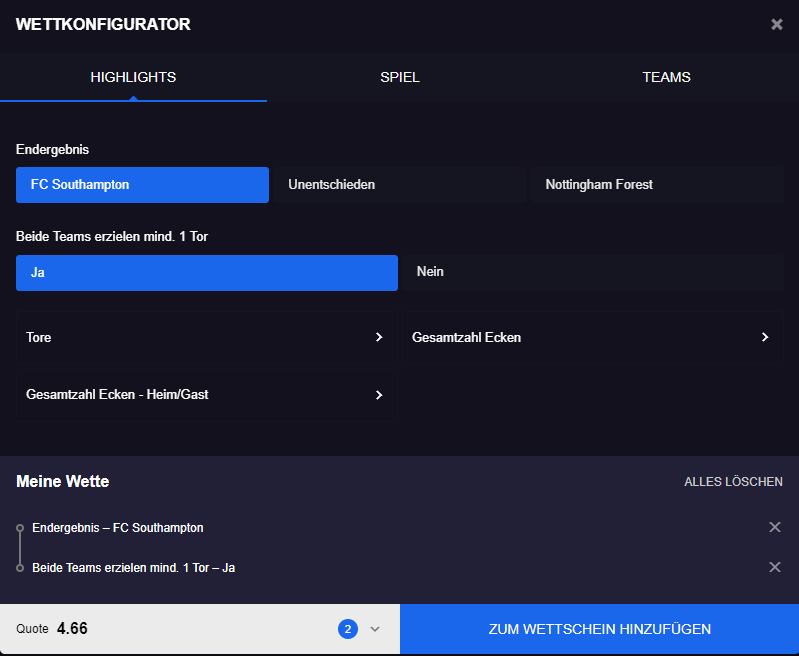Switch to the Highlights tab

(133, 77)
